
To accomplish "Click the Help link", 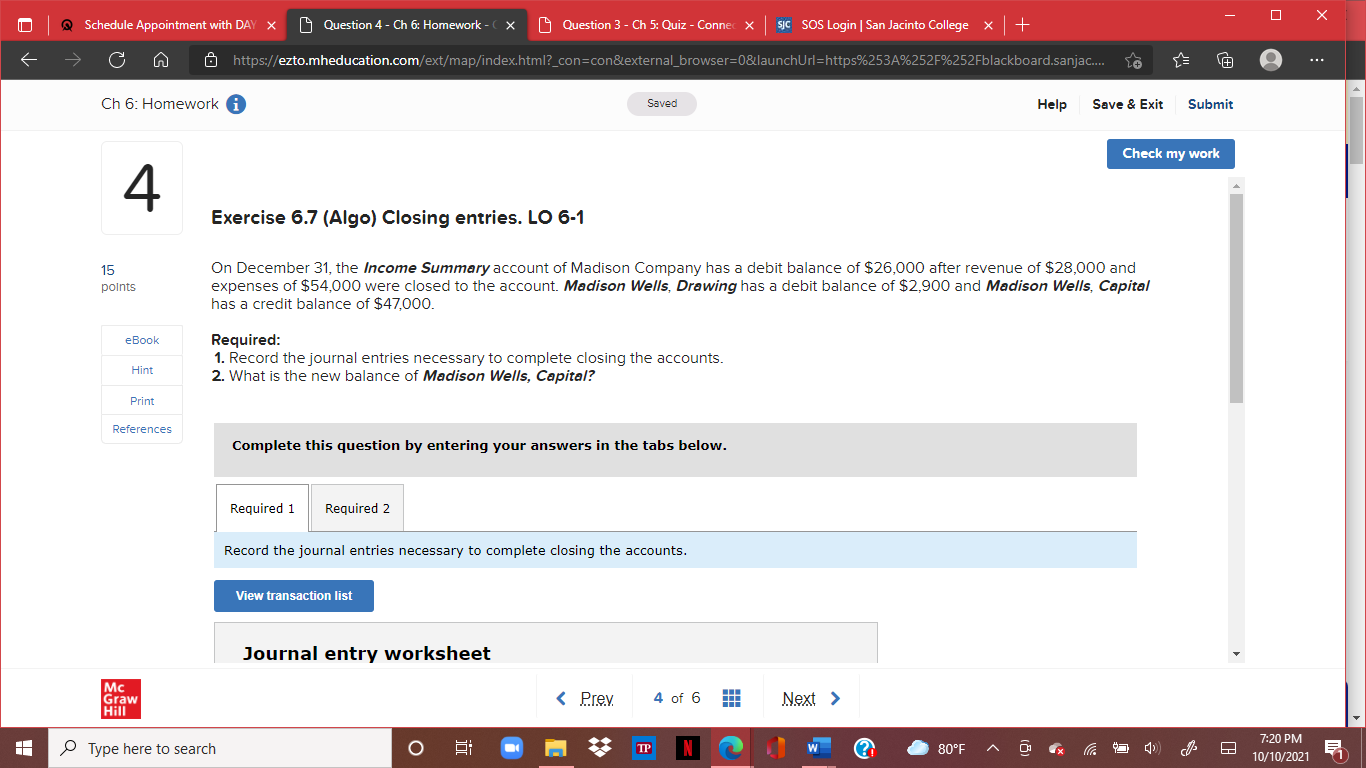I will pyautogui.click(x=1052, y=104).
